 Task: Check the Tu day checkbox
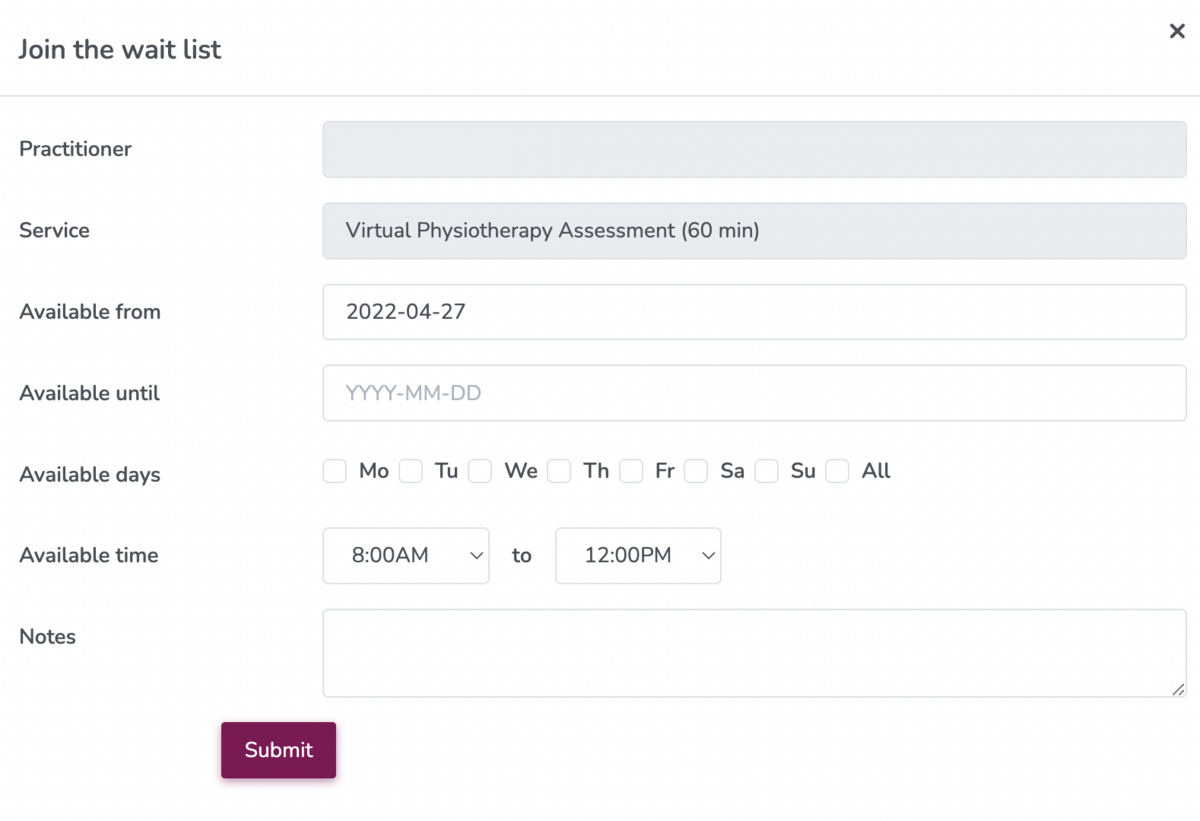411,471
